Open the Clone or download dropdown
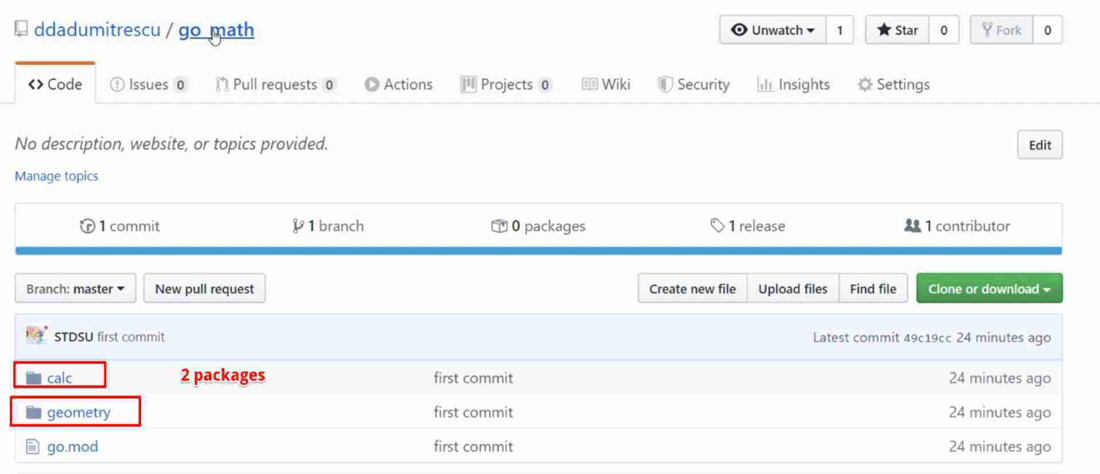This screenshot has height=474, width=1100. pos(989,289)
